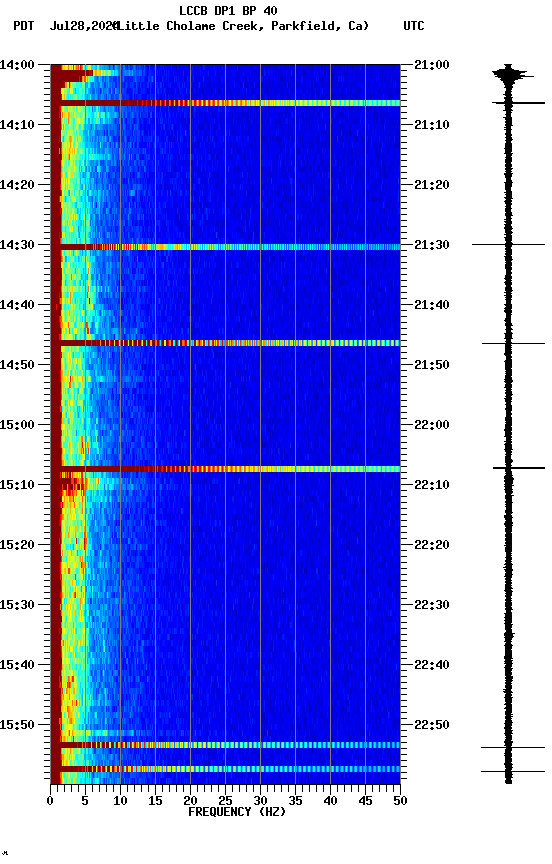Select the 15:50 PDT time label

coord(17,725)
